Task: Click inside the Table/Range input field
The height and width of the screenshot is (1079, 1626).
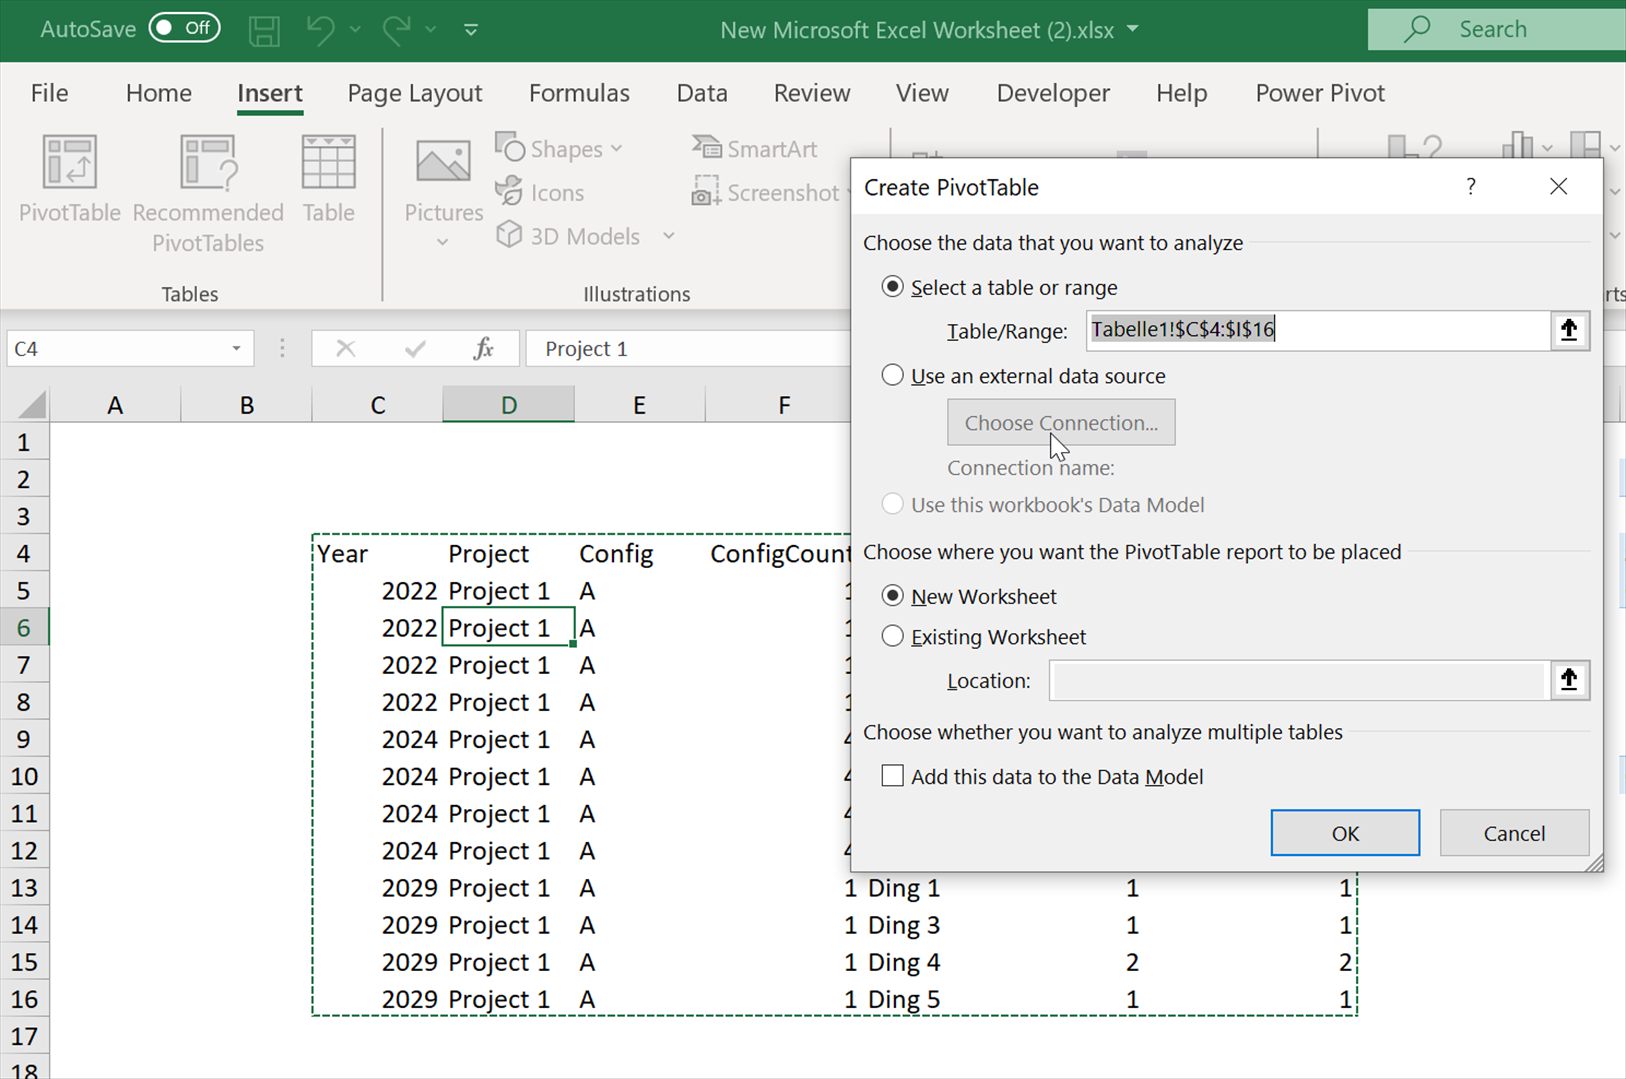Action: coord(1318,330)
